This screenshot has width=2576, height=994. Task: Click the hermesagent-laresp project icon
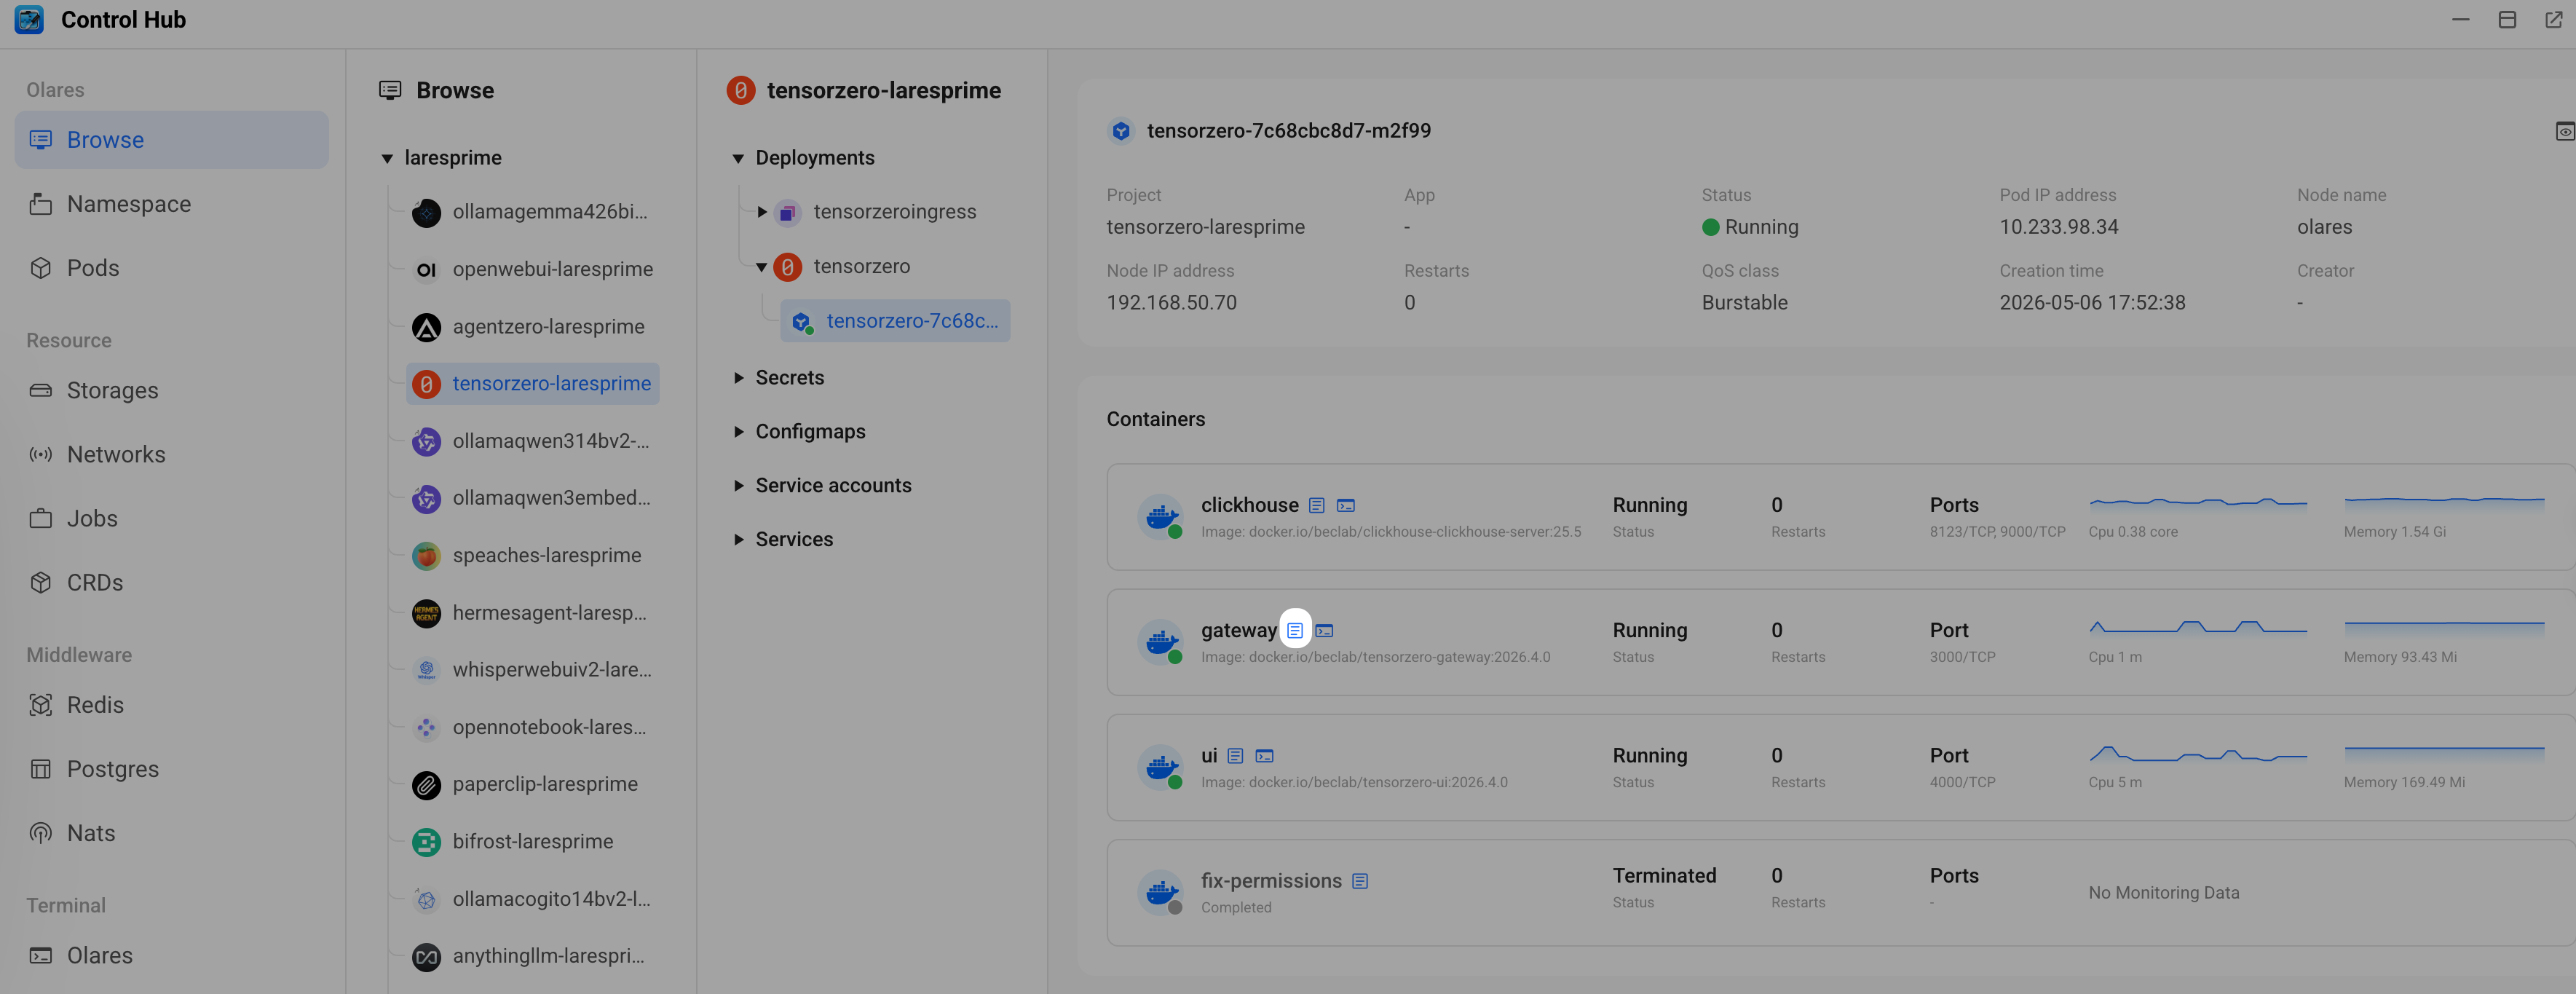click(x=427, y=613)
